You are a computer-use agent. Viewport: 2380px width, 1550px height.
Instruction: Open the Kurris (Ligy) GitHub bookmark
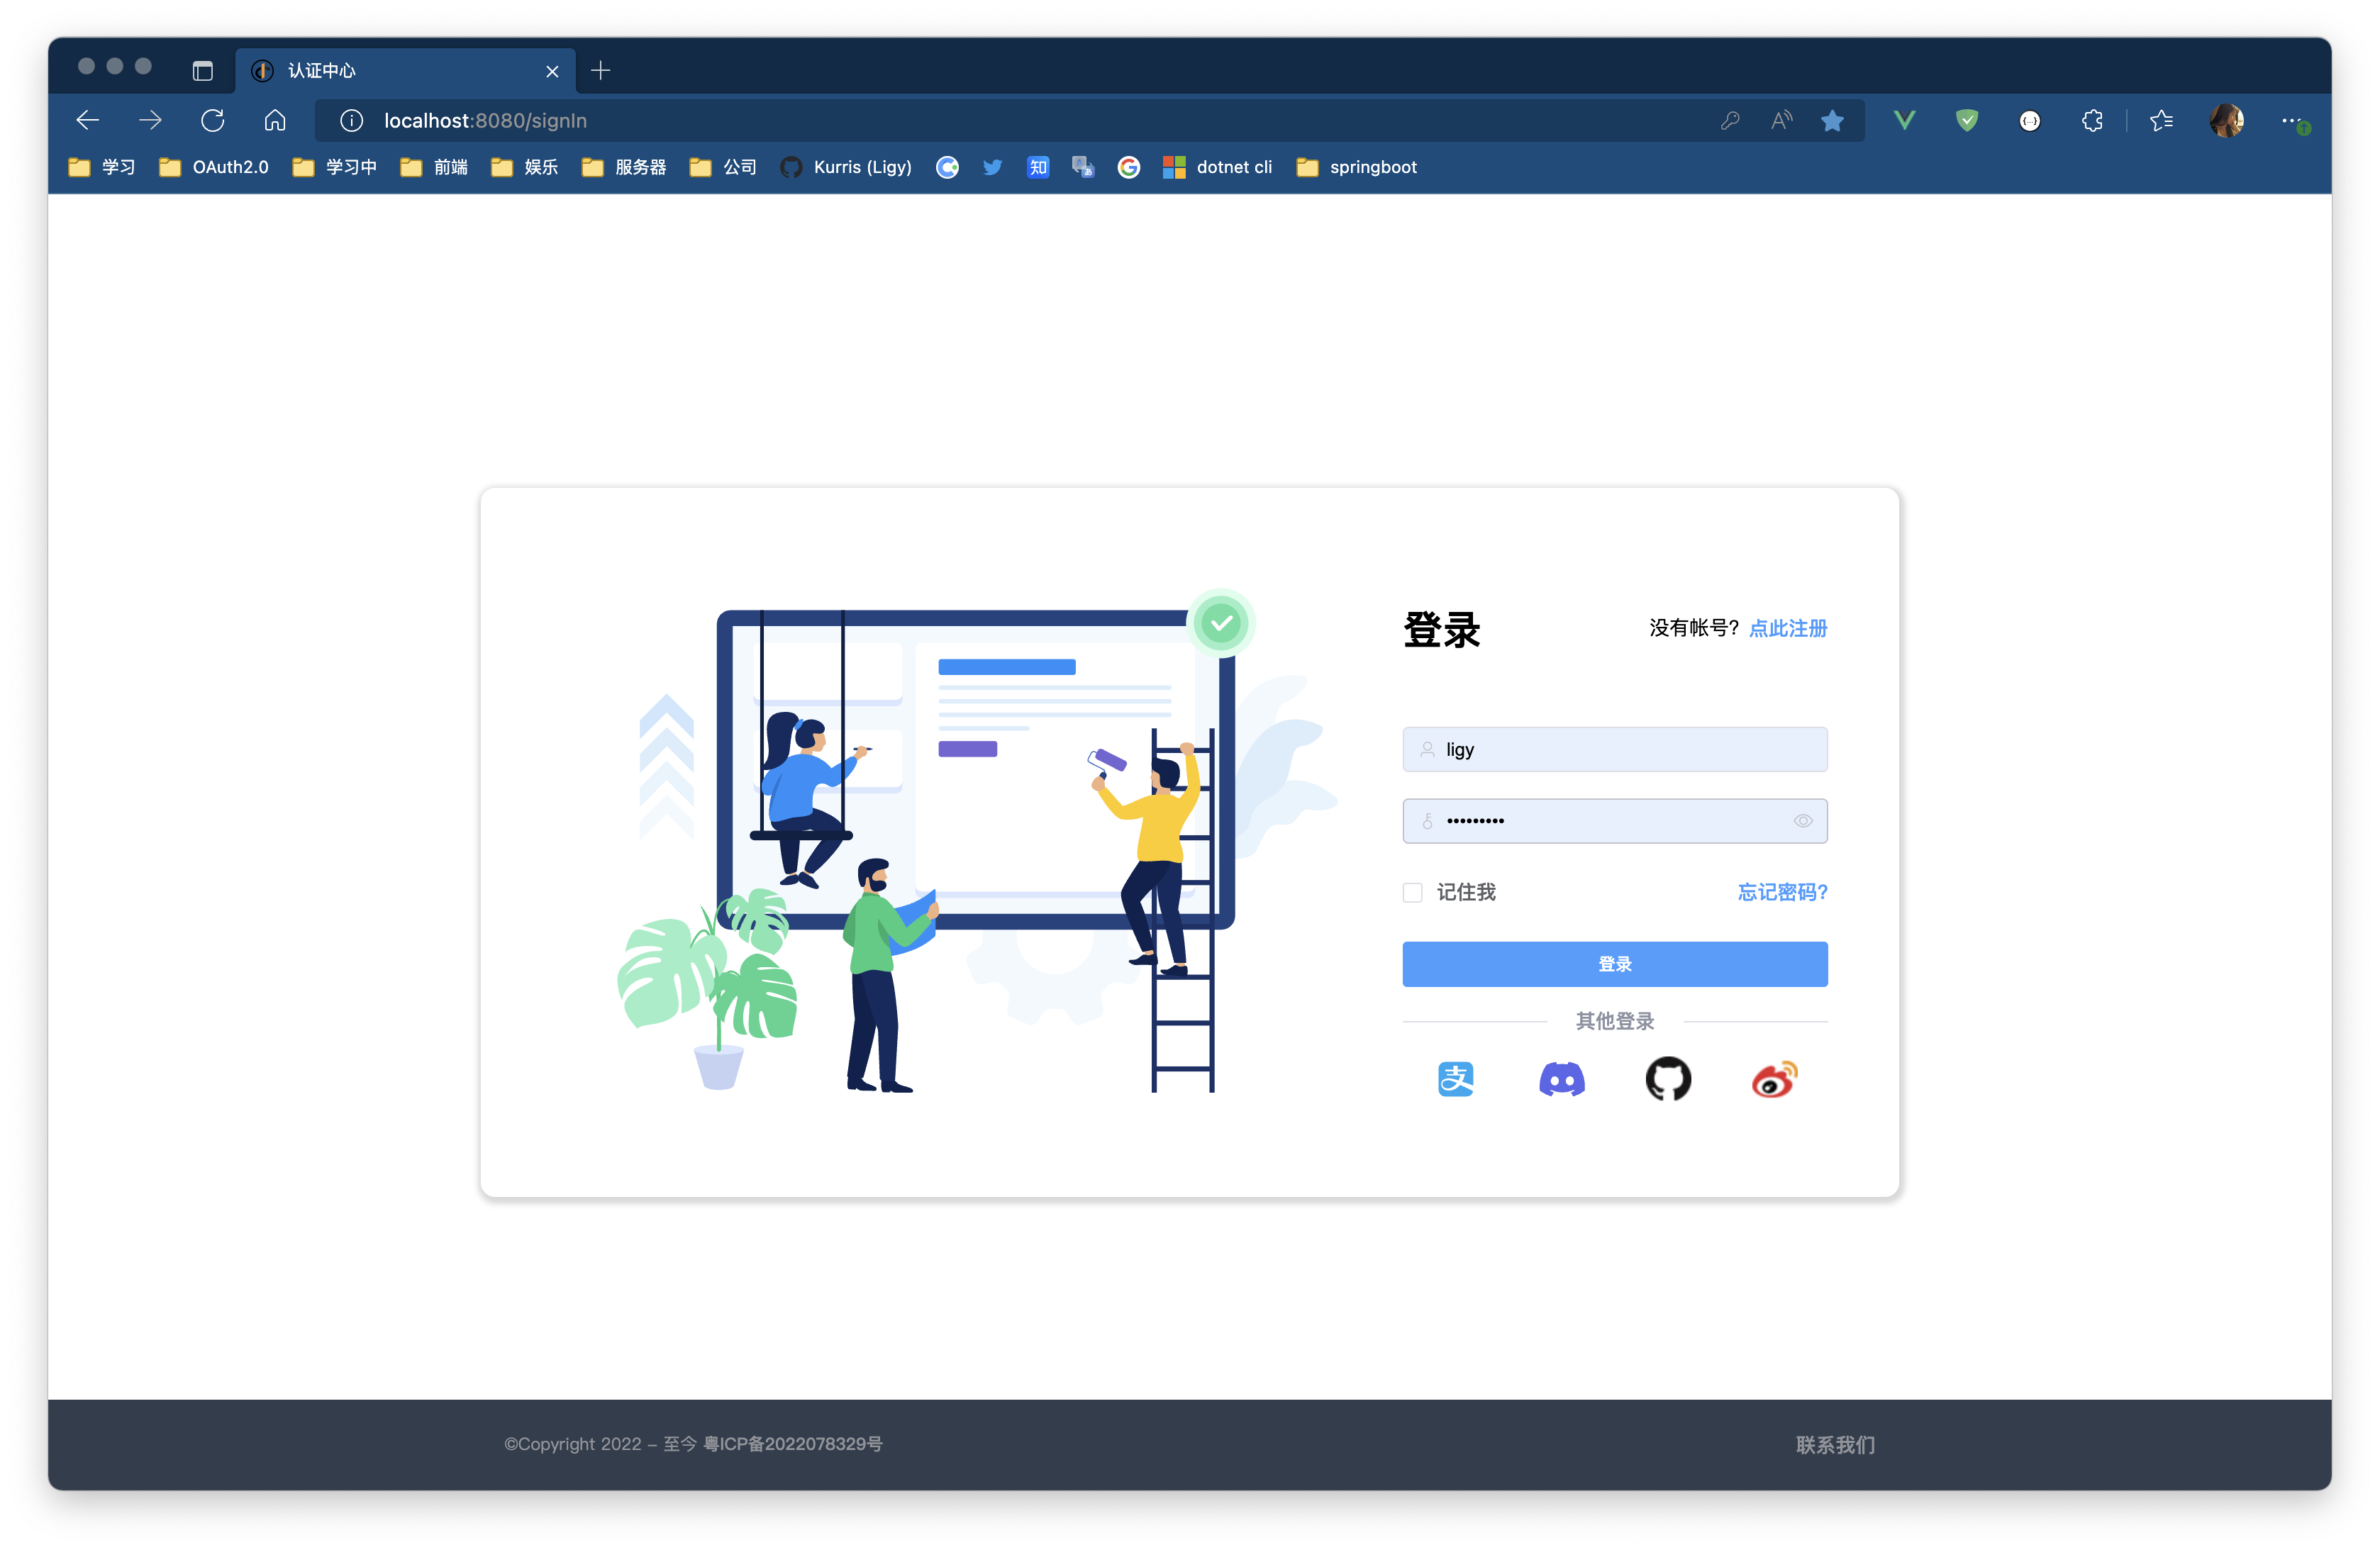pos(846,167)
